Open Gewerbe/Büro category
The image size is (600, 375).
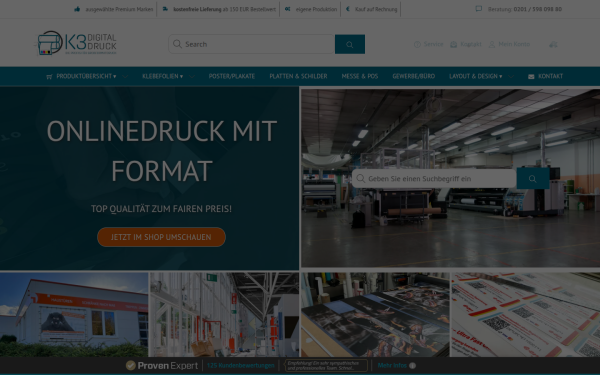click(x=414, y=76)
